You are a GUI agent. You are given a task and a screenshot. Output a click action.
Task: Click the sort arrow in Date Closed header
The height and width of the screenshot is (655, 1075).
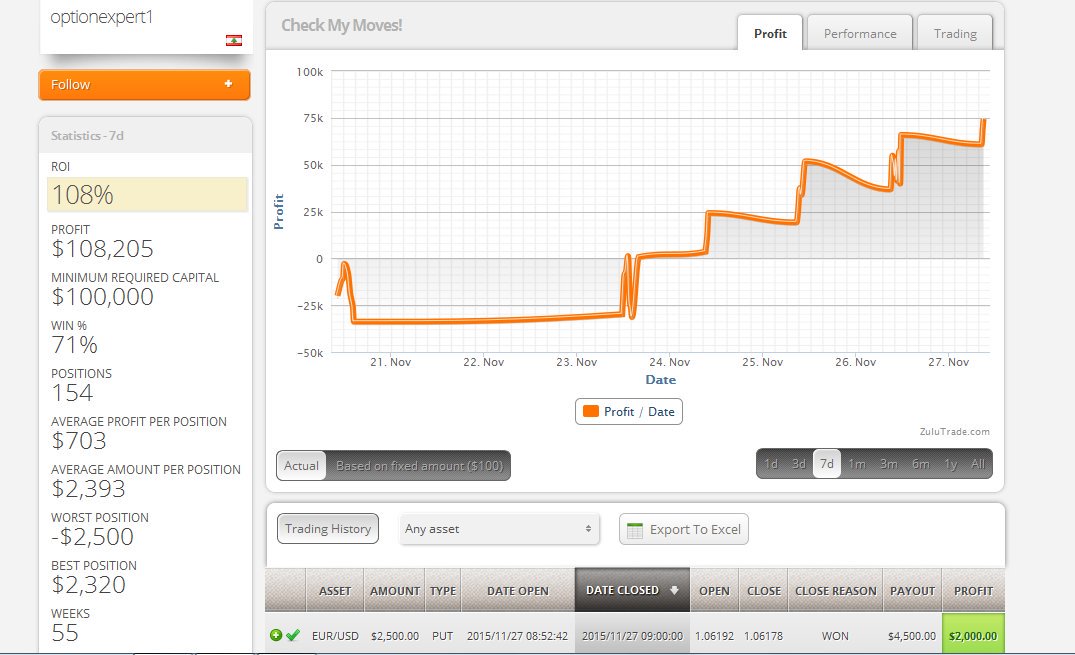[674, 590]
